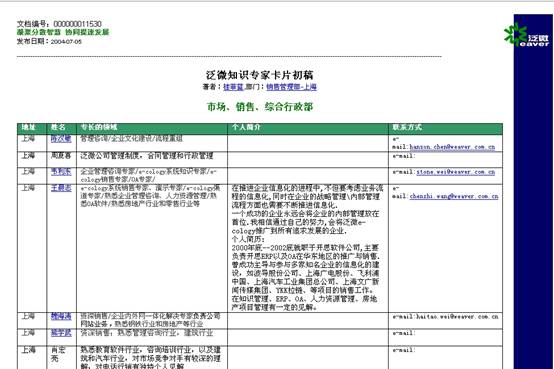The width and height of the screenshot is (554, 369).
Task: Open the name link in haitao.wei's row
Action: [x=61, y=316]
